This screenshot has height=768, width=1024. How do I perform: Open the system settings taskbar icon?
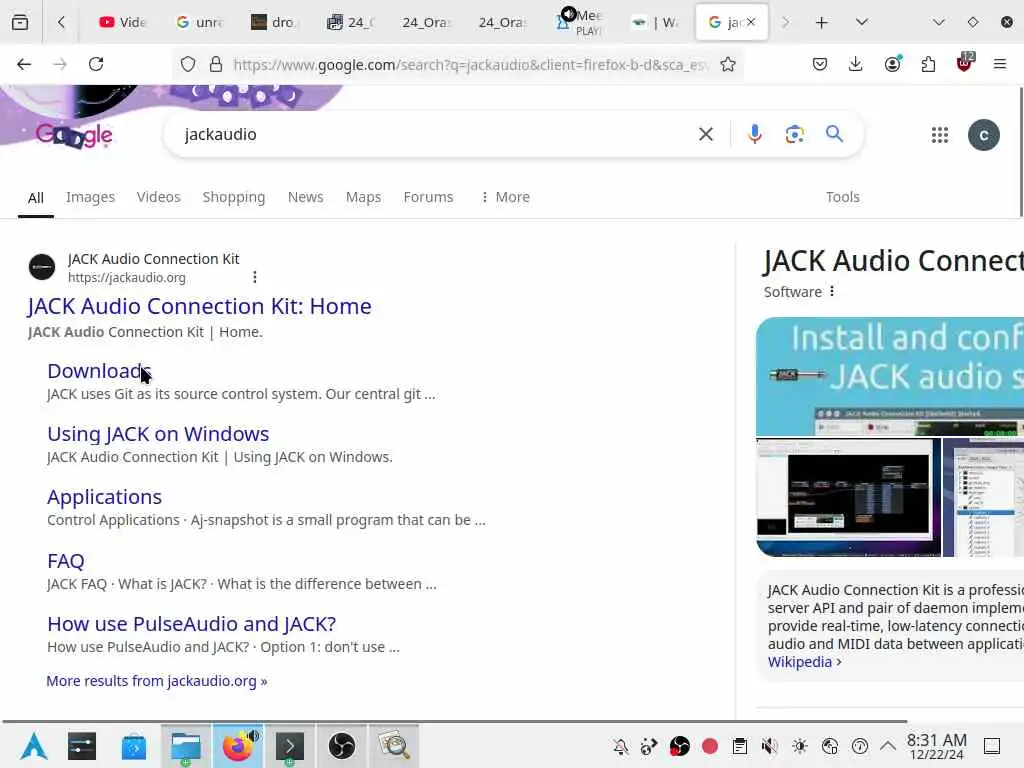pyautogui.click(x=82, y=746)
